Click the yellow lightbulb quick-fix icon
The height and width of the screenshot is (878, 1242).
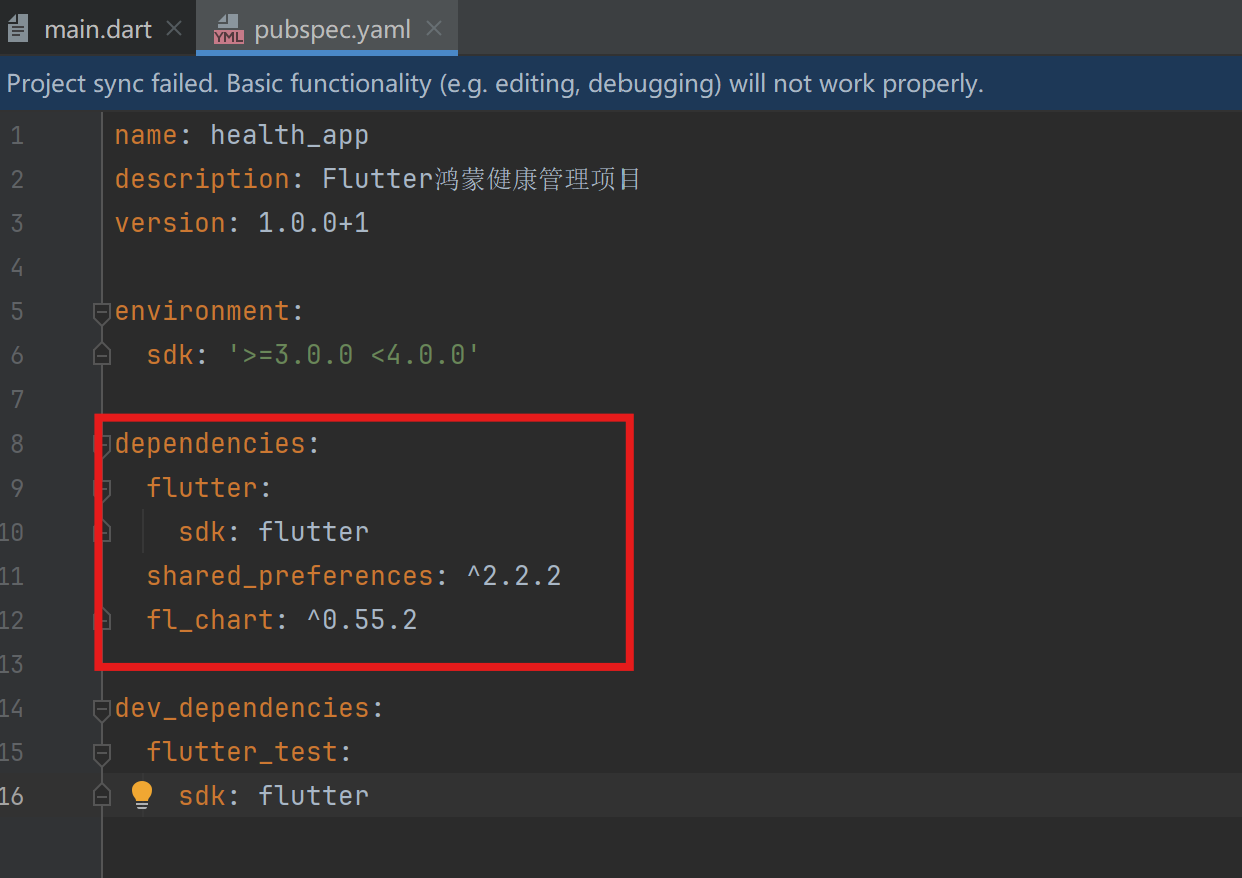142,795
